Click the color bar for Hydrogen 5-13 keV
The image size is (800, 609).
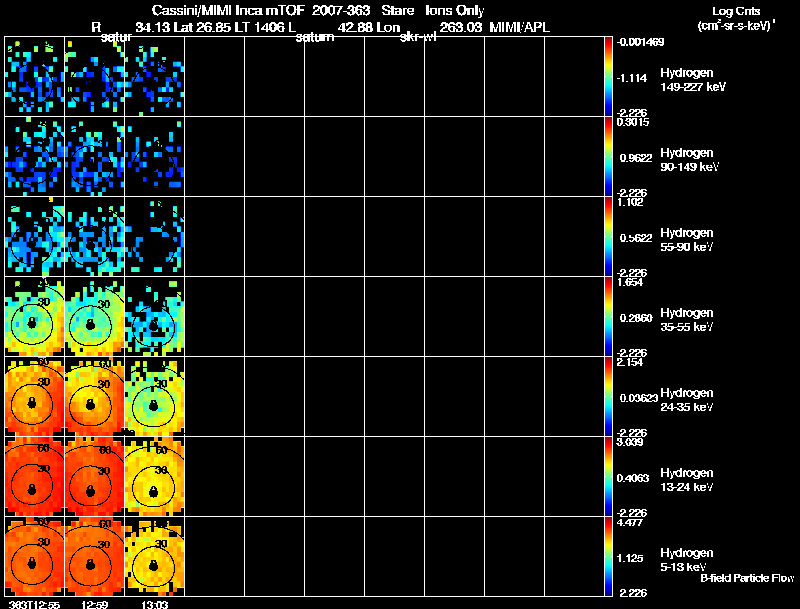coord(608,556)
